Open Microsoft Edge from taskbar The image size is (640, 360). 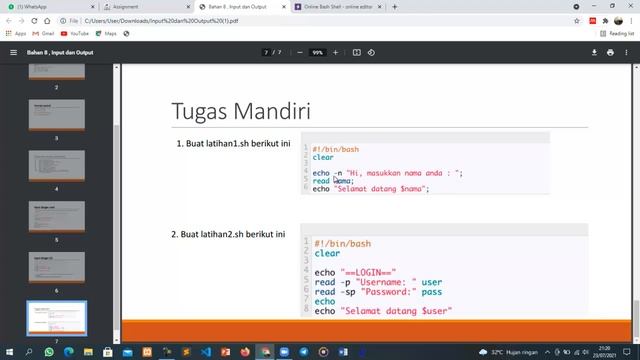point(69,352)
